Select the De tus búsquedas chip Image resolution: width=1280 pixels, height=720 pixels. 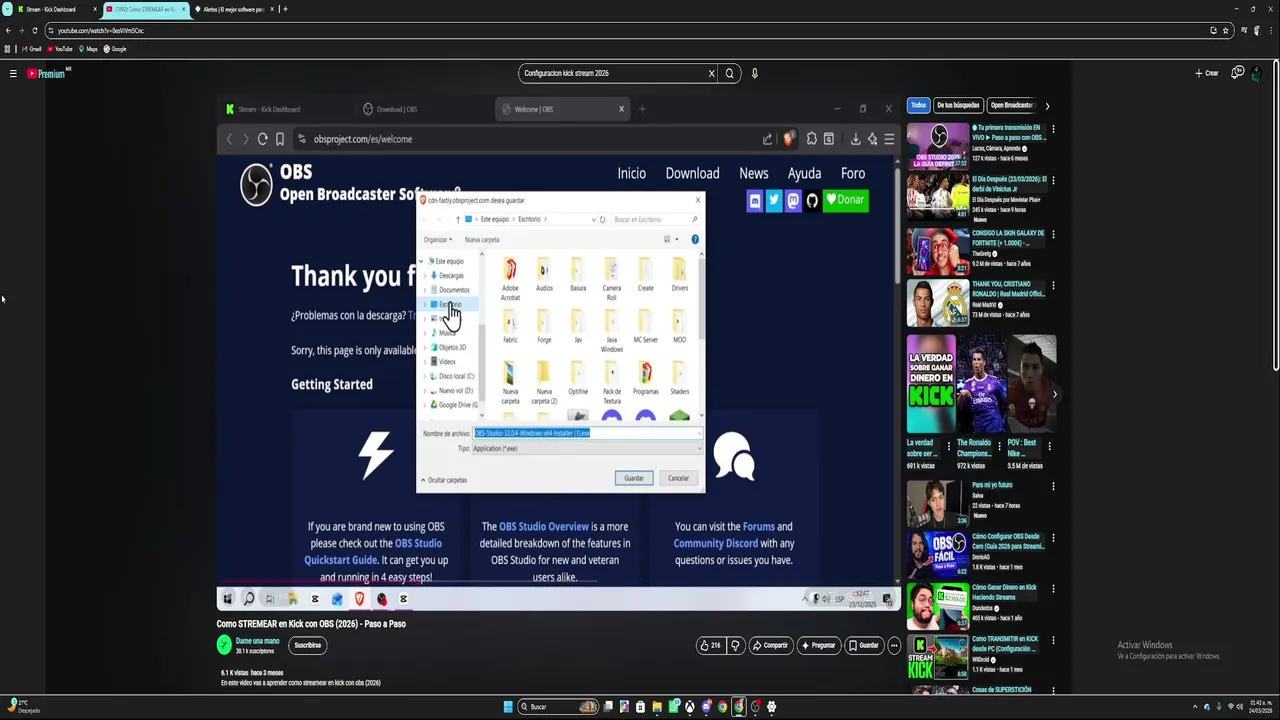(x=958, y=105)
